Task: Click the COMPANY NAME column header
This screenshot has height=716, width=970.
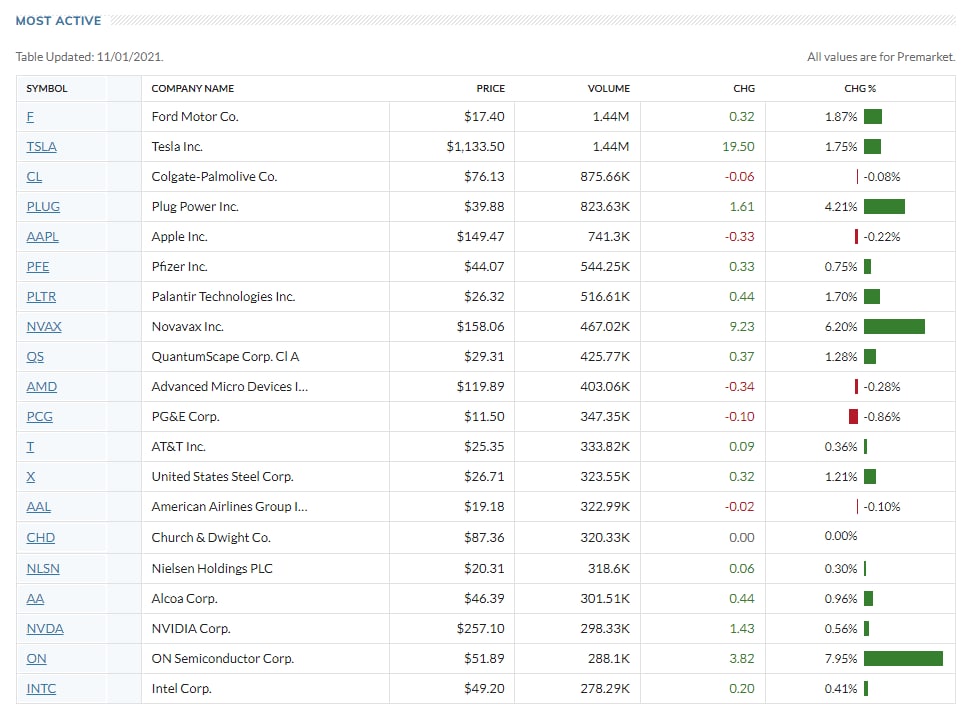Action: [x=192, y=88]
